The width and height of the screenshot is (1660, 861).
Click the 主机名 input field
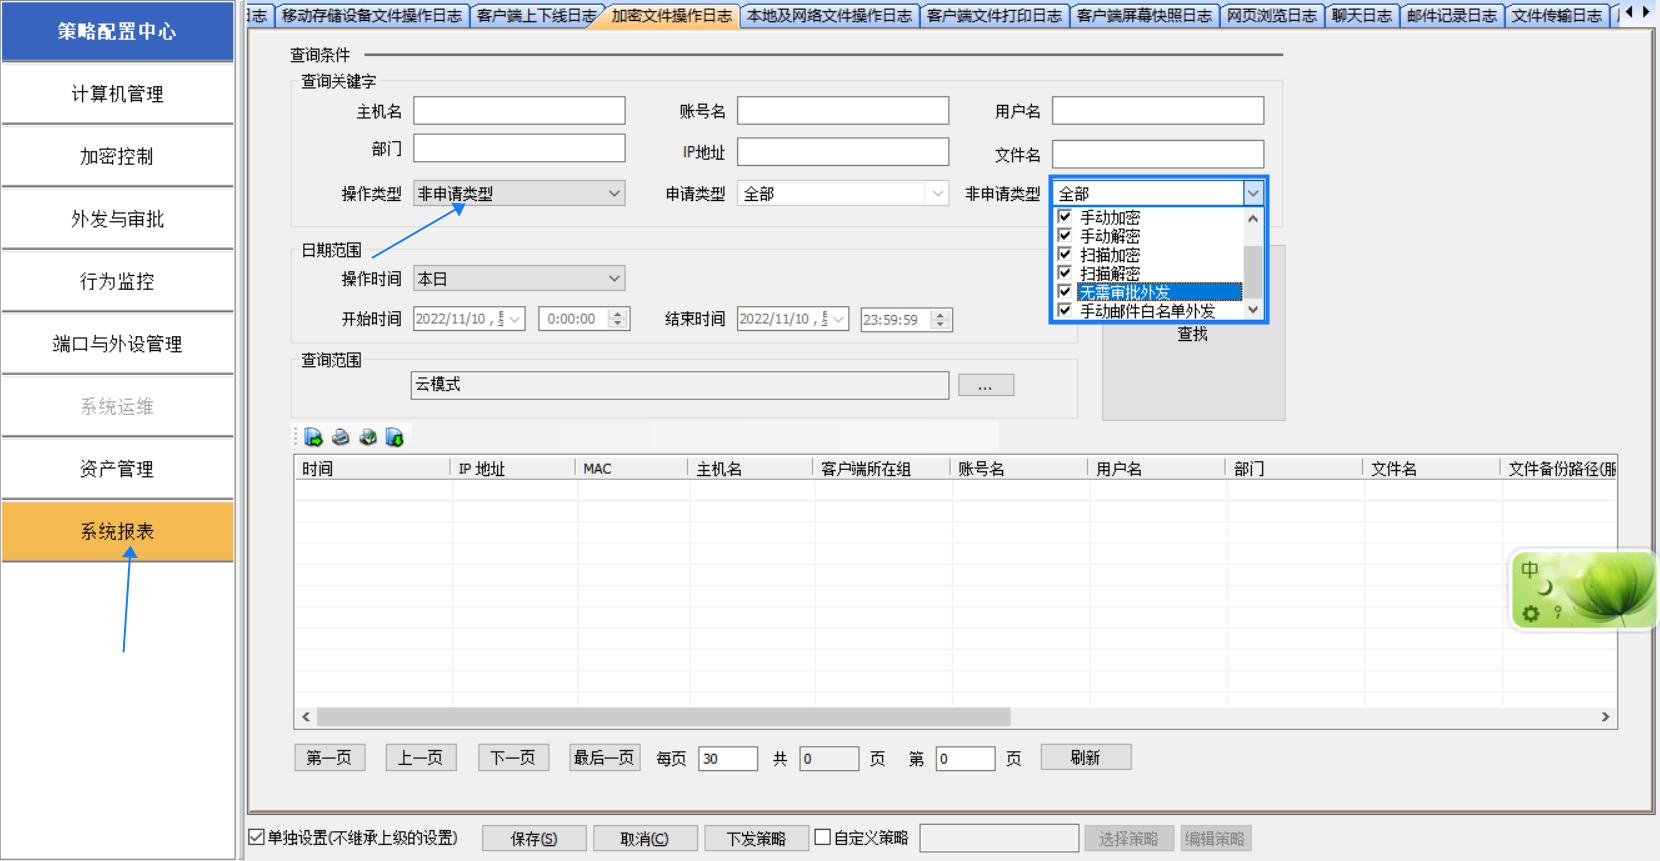pos(519,111)
